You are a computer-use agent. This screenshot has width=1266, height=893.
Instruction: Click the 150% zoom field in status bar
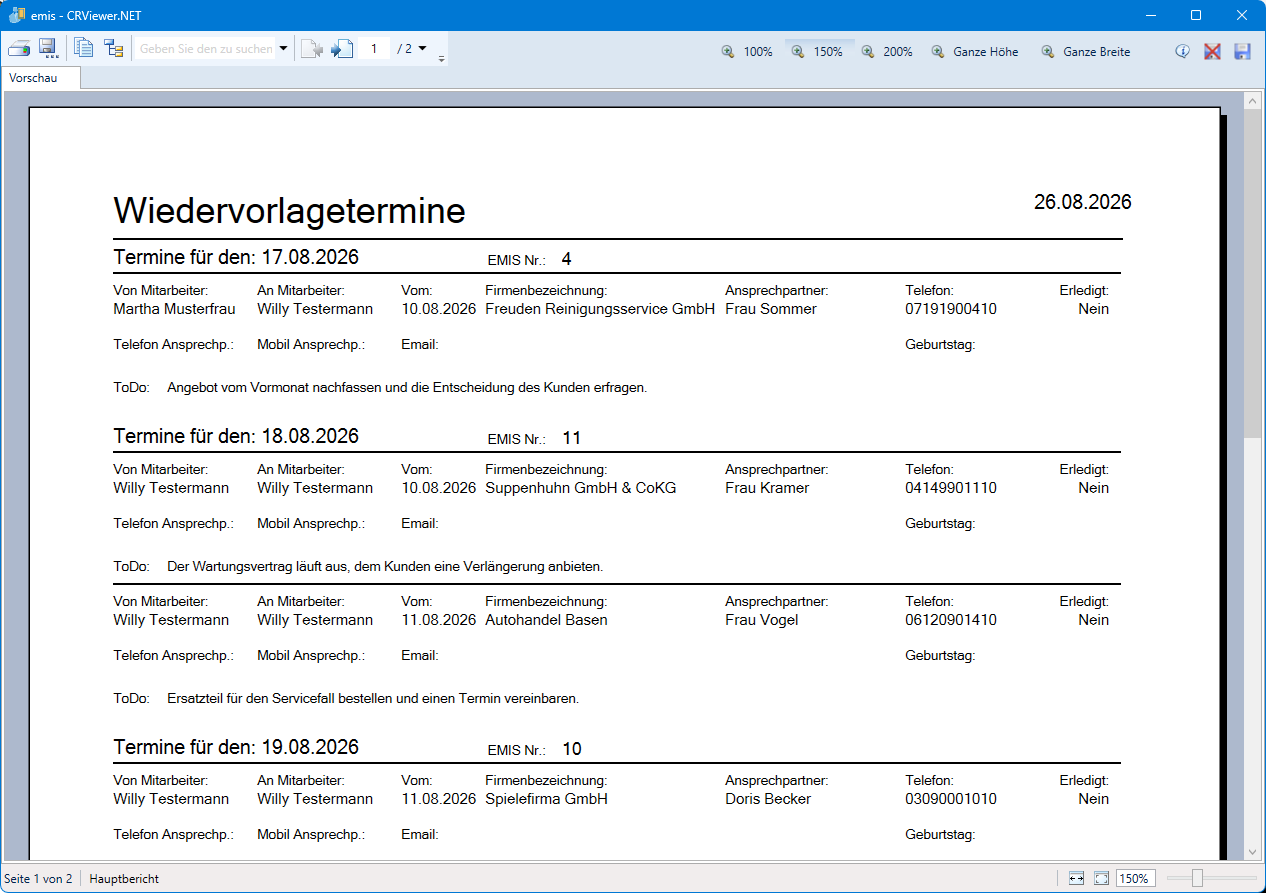tap(1135, 878)
